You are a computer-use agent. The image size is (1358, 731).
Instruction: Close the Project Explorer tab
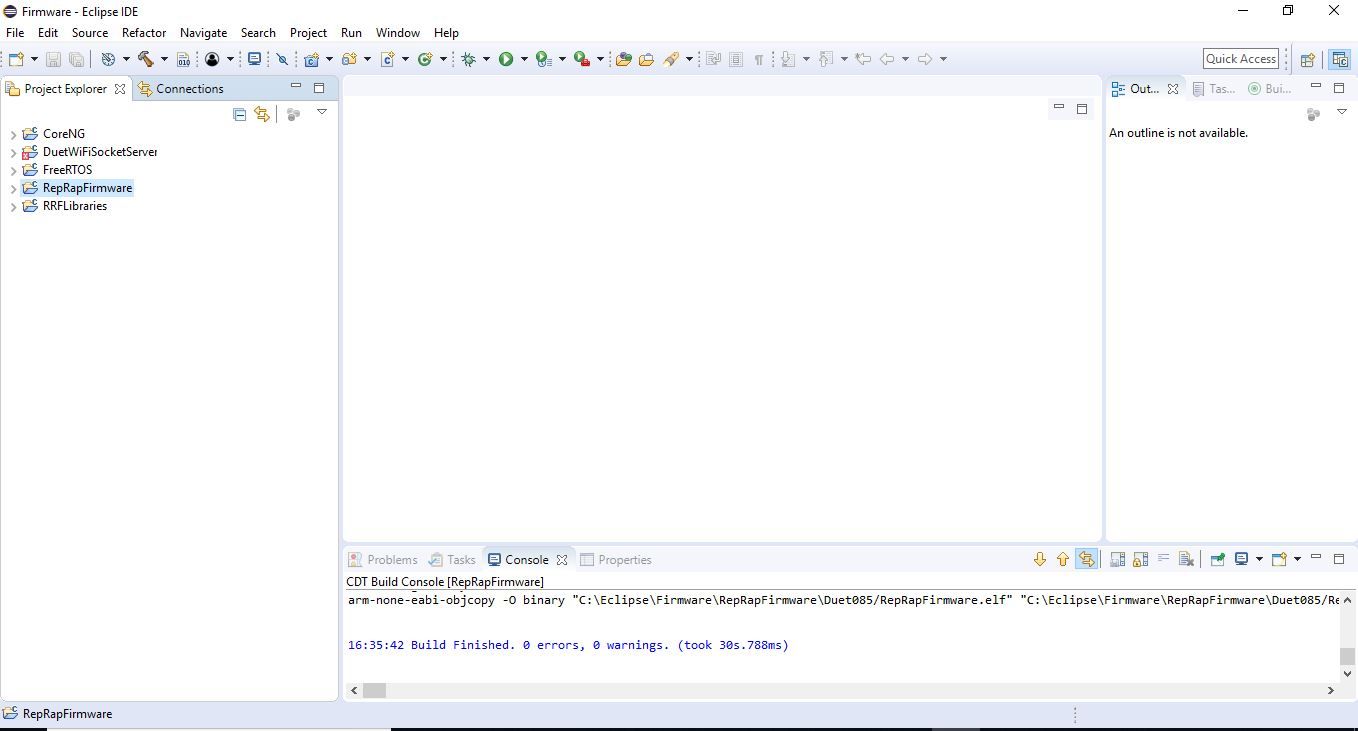click(120, 89)
